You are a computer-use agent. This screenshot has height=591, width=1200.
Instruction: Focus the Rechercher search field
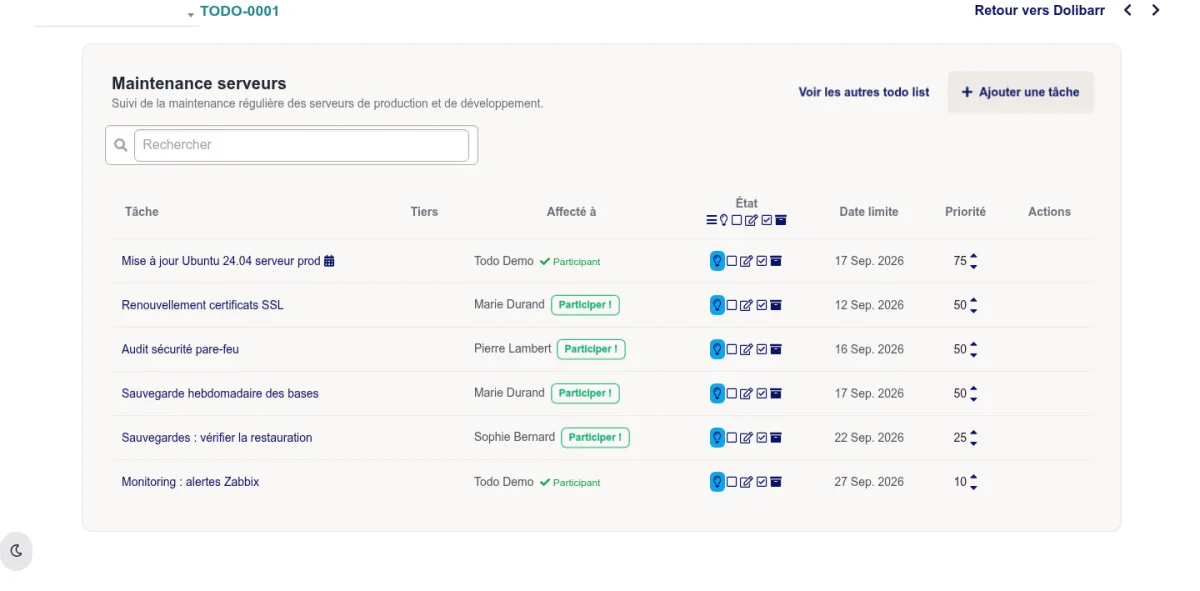pos(301,145)
